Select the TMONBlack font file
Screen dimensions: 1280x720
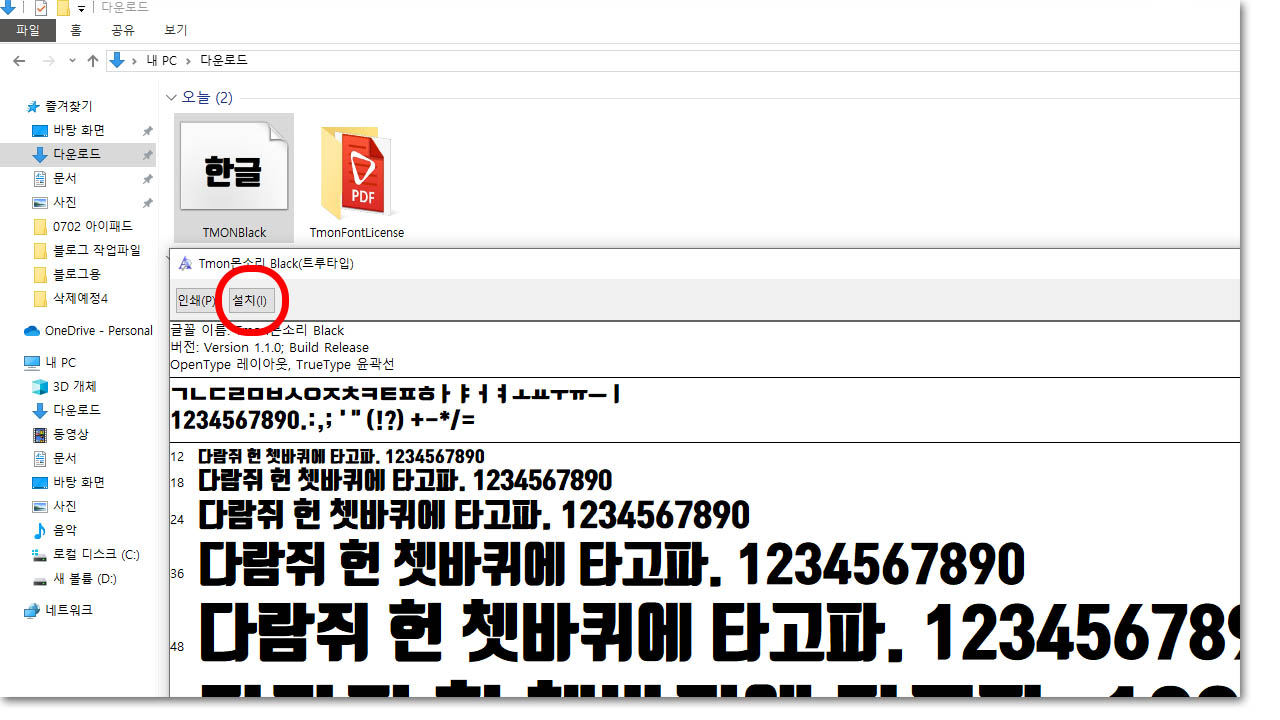[234, 178]
